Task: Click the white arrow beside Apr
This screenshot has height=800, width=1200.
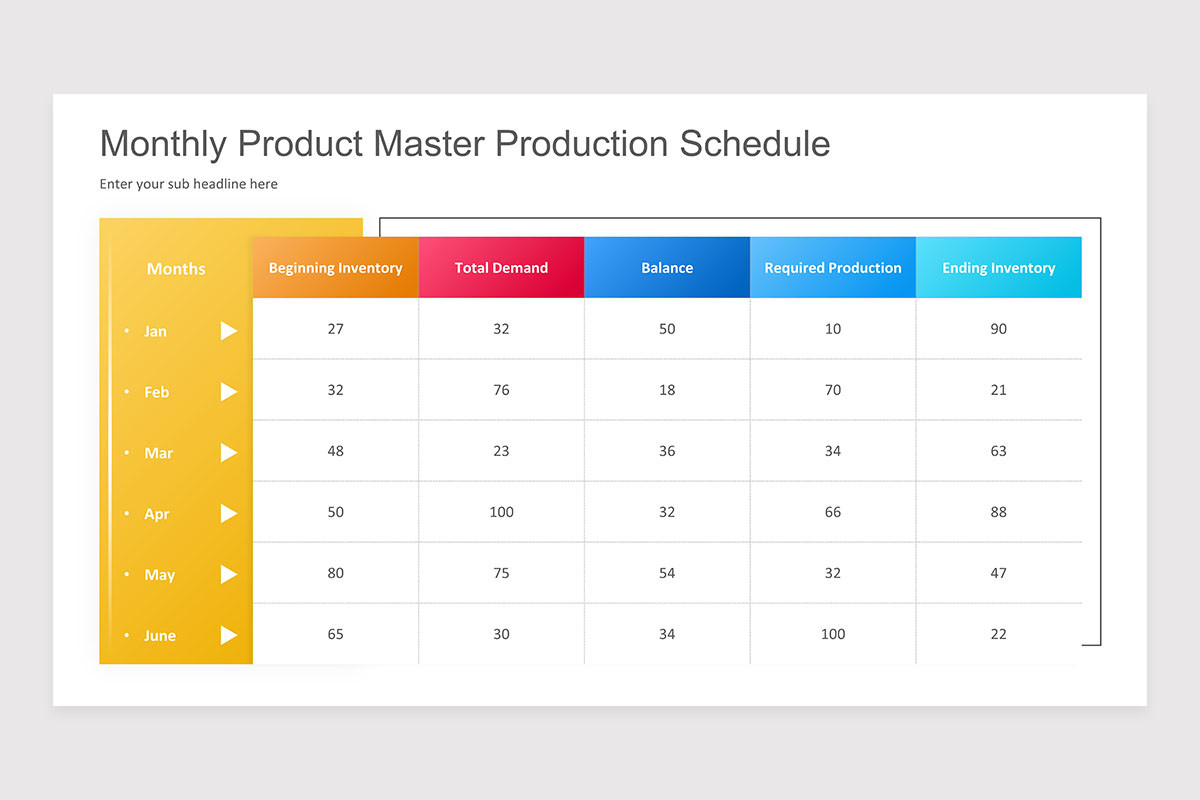Action: [x=229, y=513]
